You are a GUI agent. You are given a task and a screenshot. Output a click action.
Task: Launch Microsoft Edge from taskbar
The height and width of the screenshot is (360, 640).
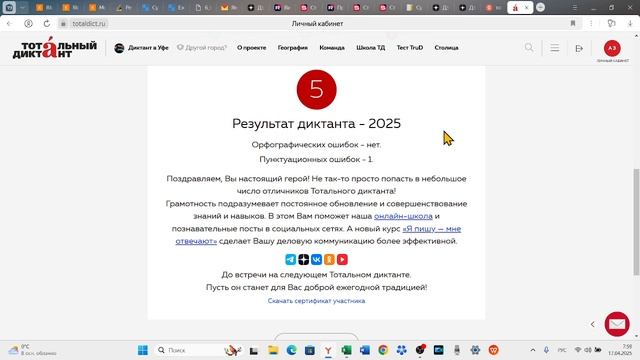(291, 350)
